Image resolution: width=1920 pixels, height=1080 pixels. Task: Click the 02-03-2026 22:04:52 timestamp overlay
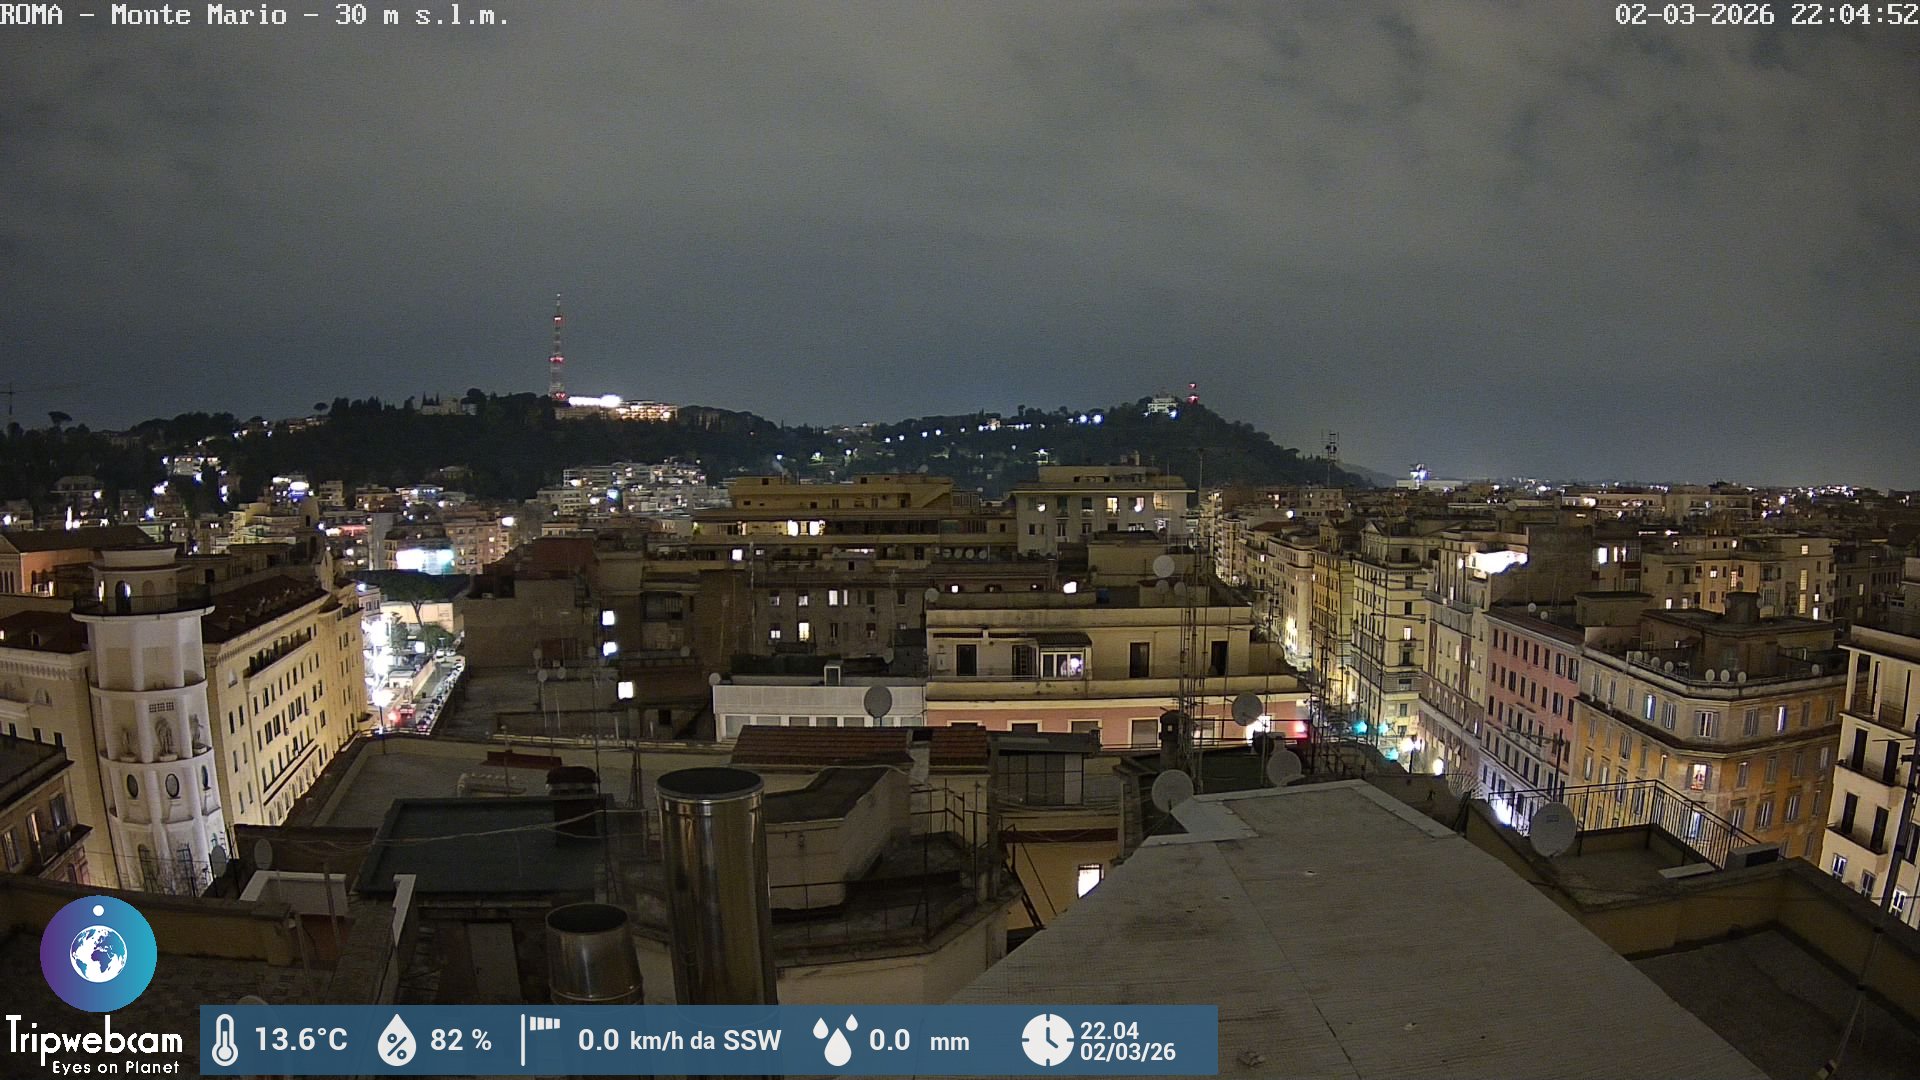pos(1765,15)
